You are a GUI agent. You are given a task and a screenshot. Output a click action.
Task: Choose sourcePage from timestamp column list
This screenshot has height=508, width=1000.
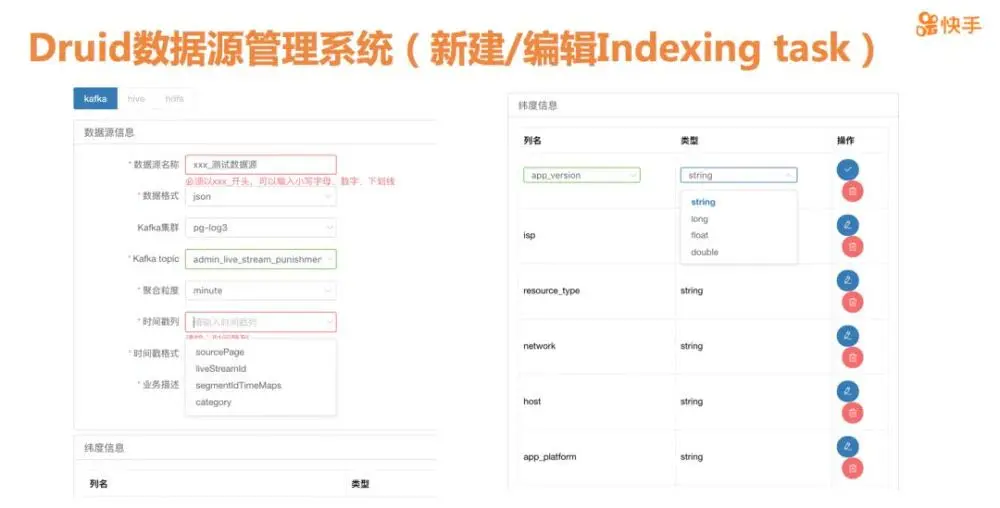tap(261, 352)
